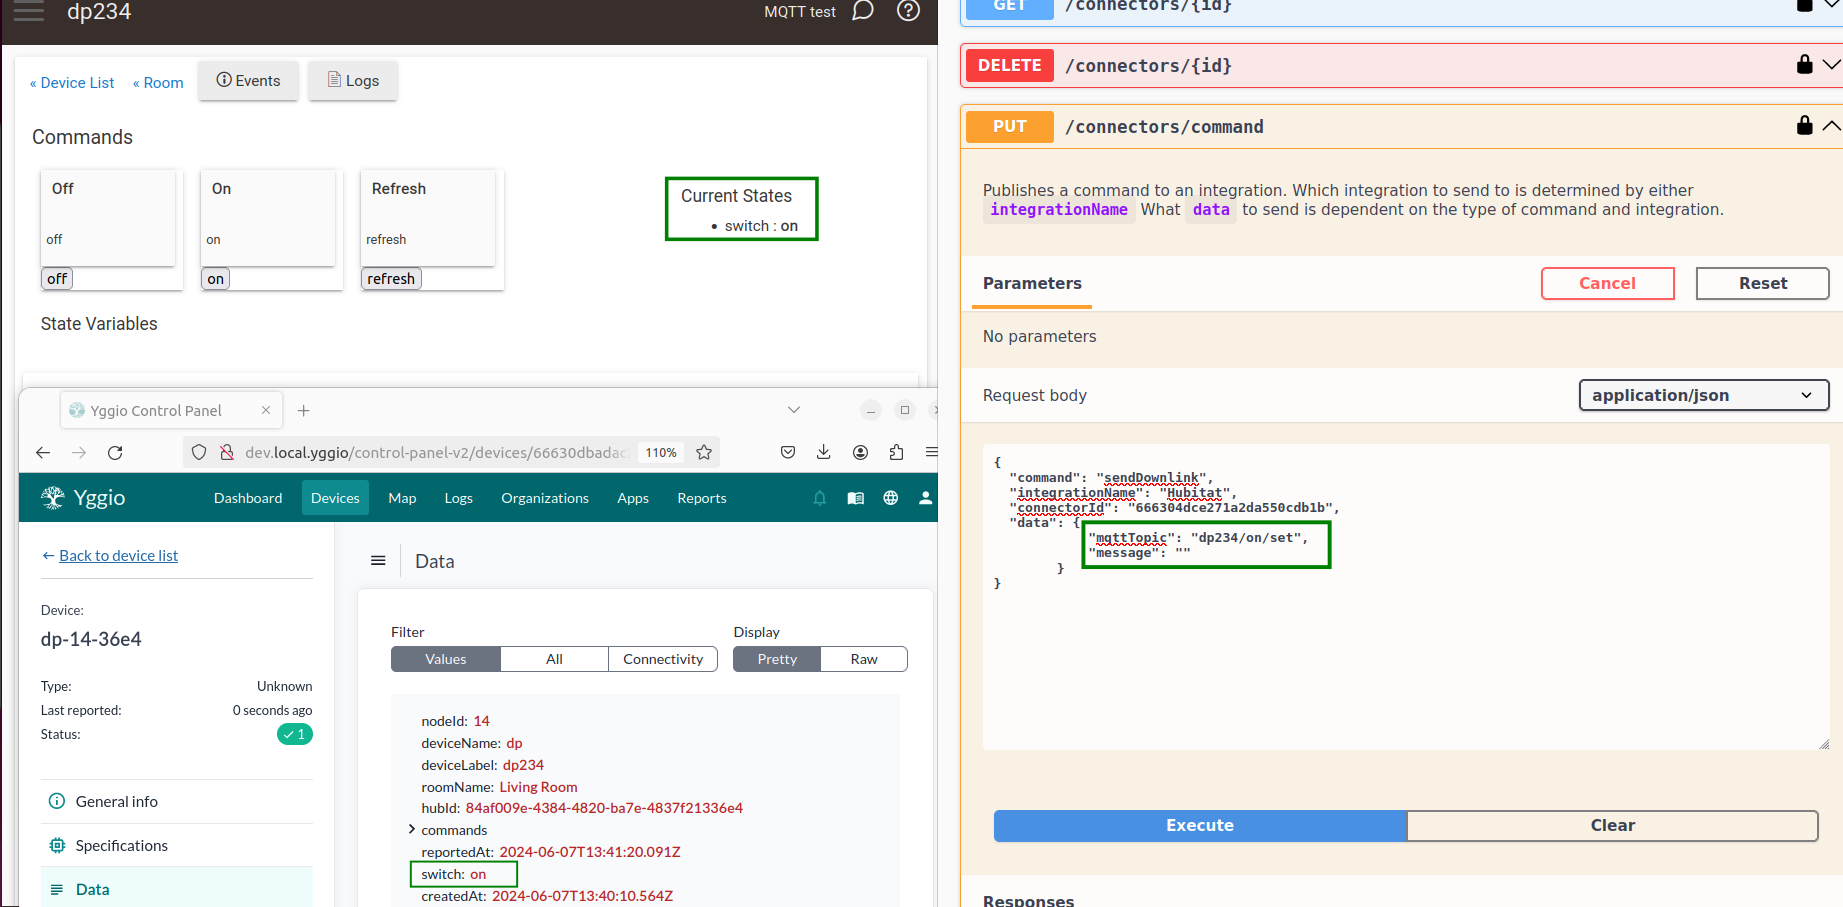Close the Yggio Control Panel tab
The image size is (1843, 907).
pos(266,410)
